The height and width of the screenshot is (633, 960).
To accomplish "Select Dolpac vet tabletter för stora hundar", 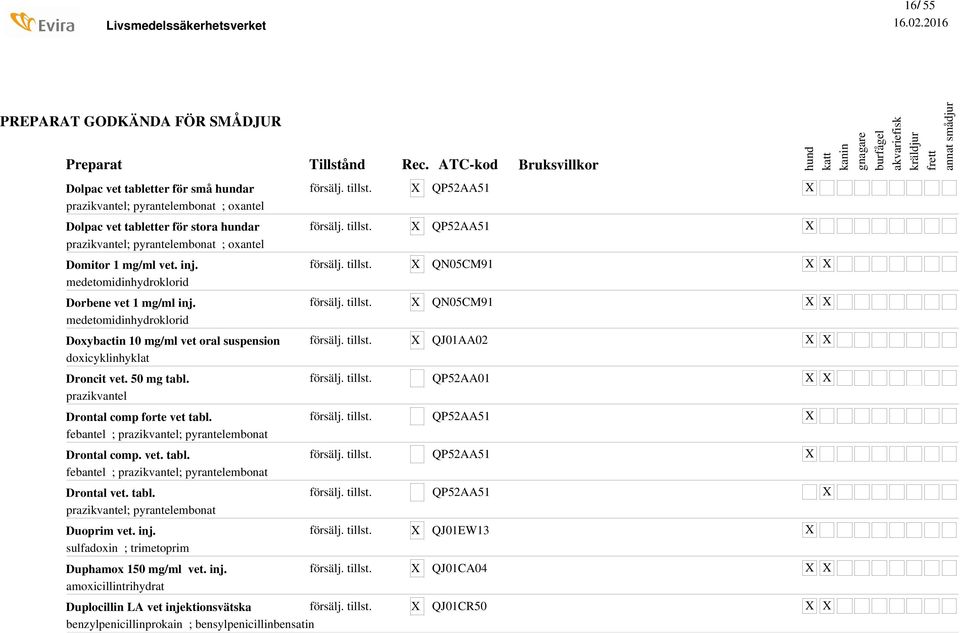I will pyautogui.click(x=163, y=227).
